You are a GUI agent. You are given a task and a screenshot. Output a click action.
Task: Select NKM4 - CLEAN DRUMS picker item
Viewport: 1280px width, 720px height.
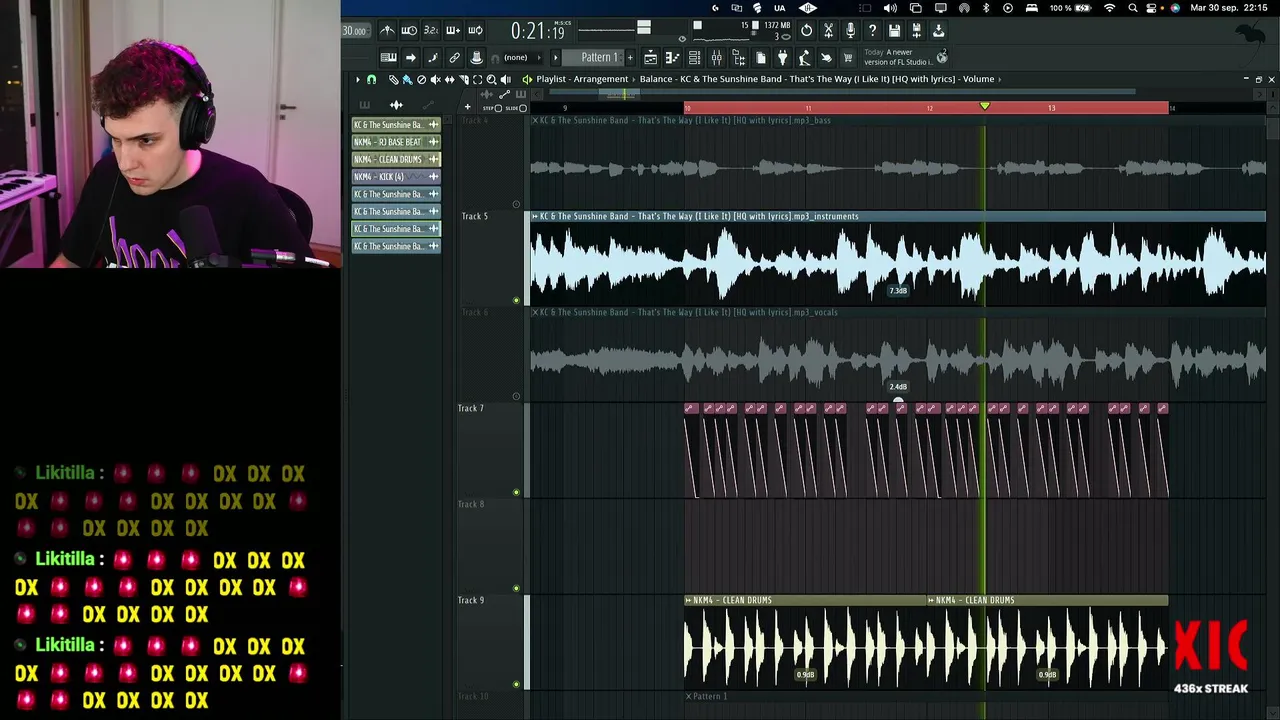coord(396,159)
